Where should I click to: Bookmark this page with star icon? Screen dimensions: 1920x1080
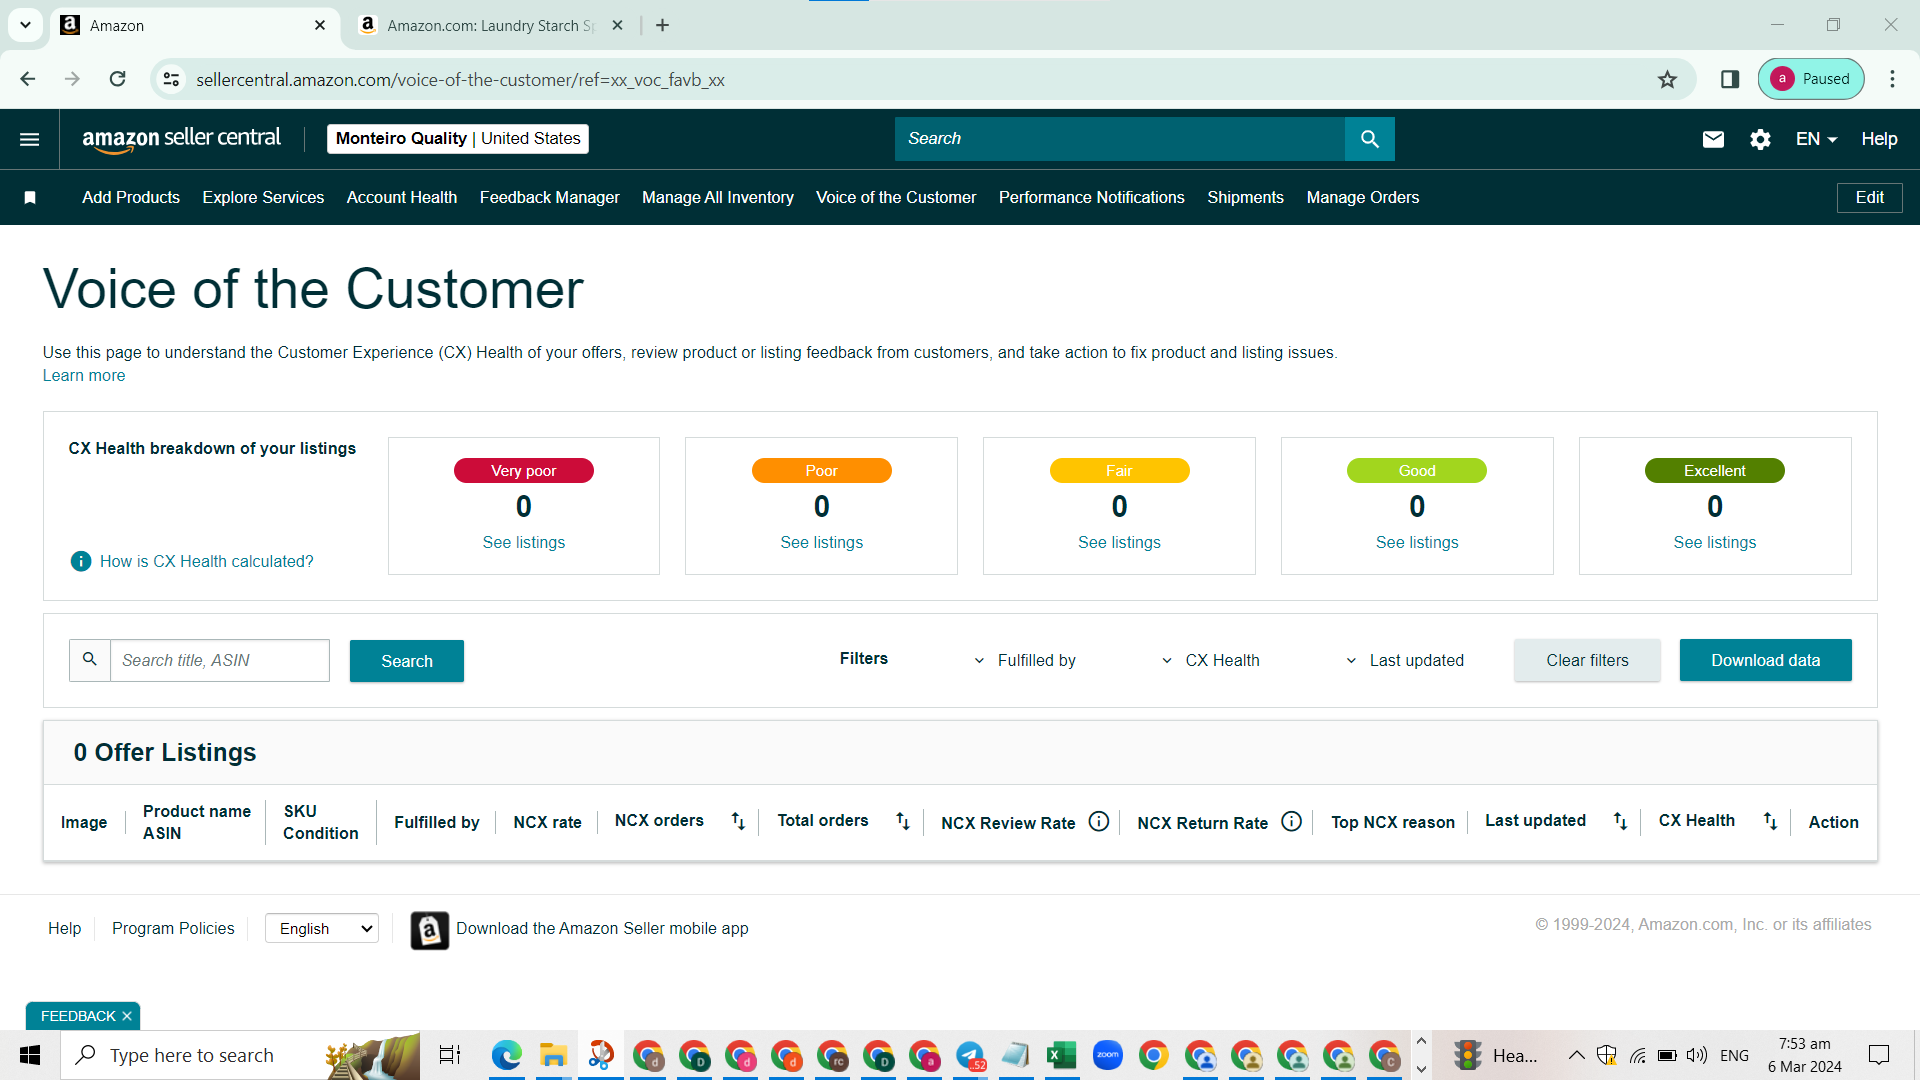[x=1667, y=79]
